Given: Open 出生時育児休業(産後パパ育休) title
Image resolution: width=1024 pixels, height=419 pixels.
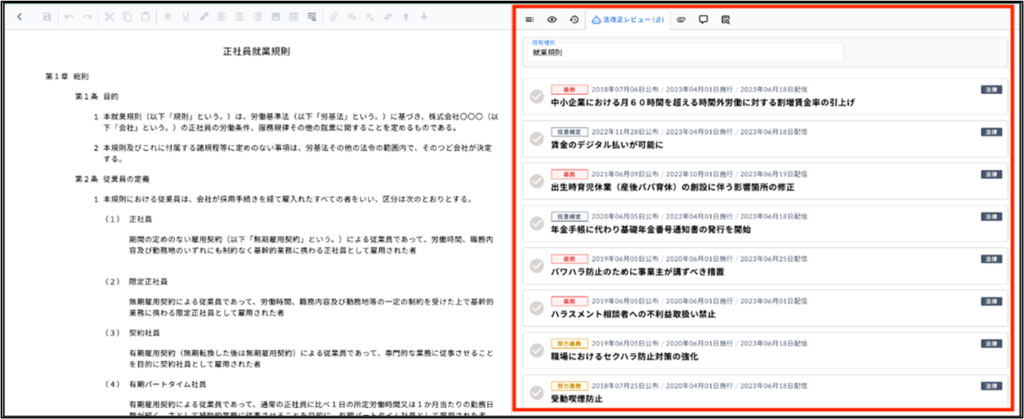Looking at the screenshot, I should click(672, 188).
